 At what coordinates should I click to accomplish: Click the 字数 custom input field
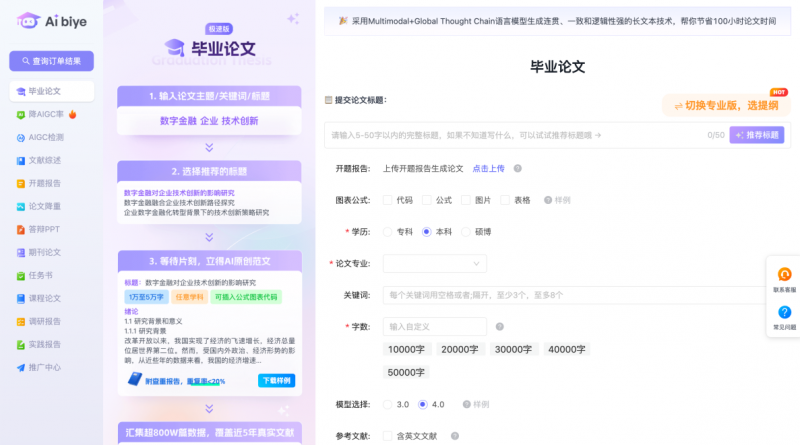click(x=435, y=327)
